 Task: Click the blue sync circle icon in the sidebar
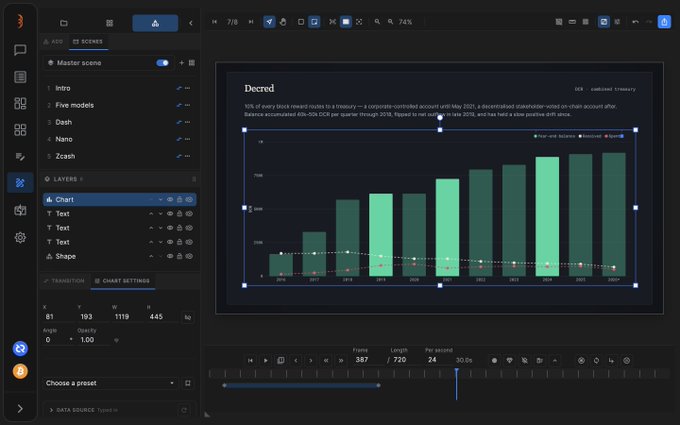point(20,348)
